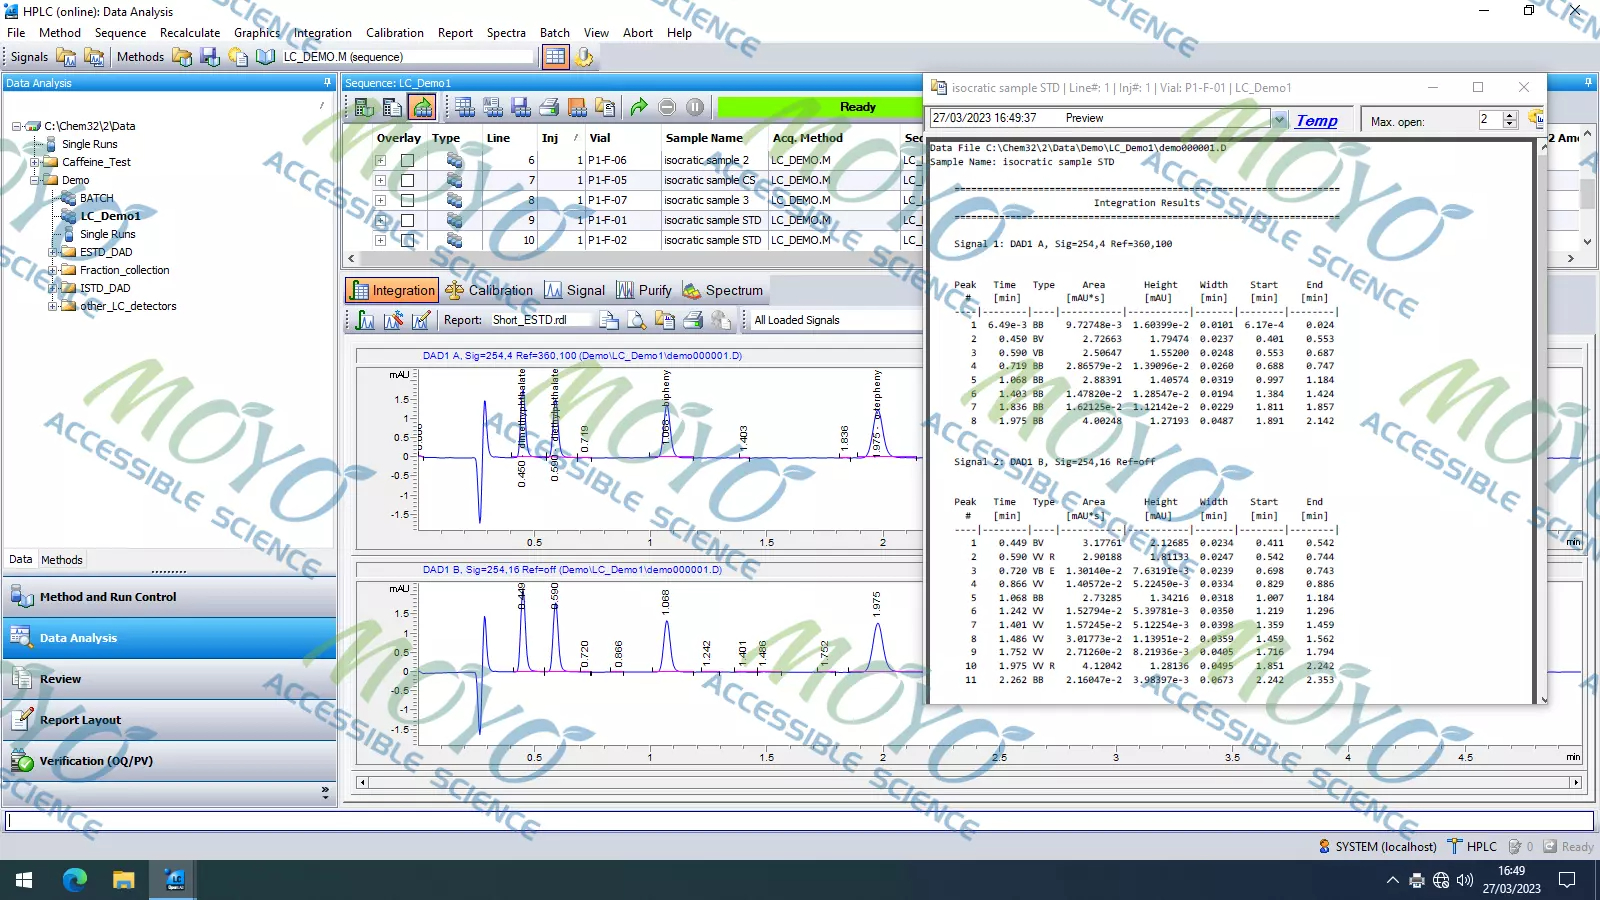Select LC_Demo1 sequence in the tree
Image resolution: width=1600 pixels, height=900 pixels.
110,216
